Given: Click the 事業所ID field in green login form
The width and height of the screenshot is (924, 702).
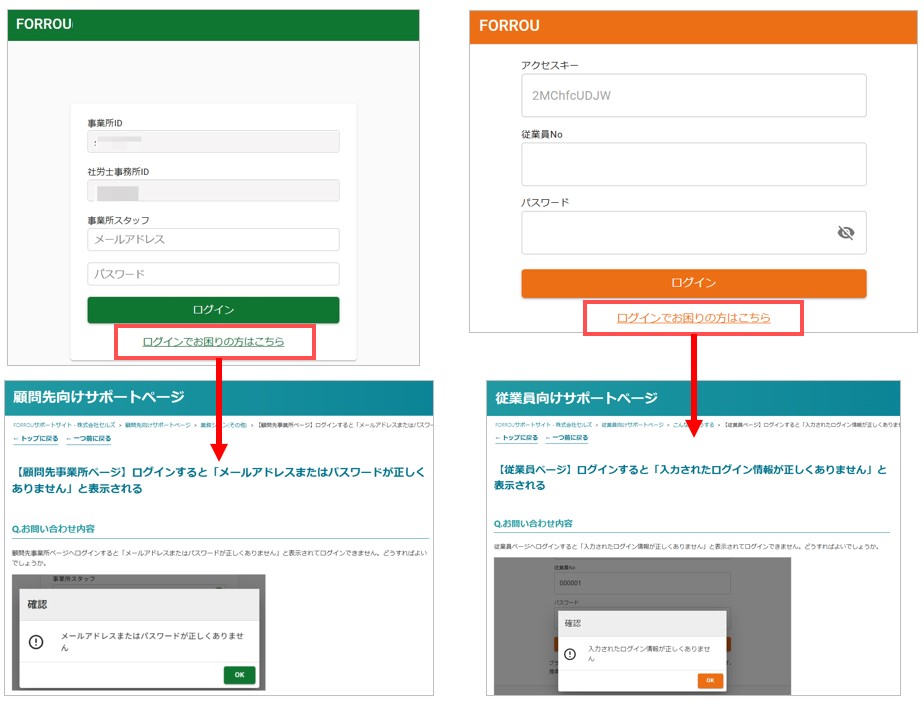Looking at the screenshot, I should click(213, 141).
